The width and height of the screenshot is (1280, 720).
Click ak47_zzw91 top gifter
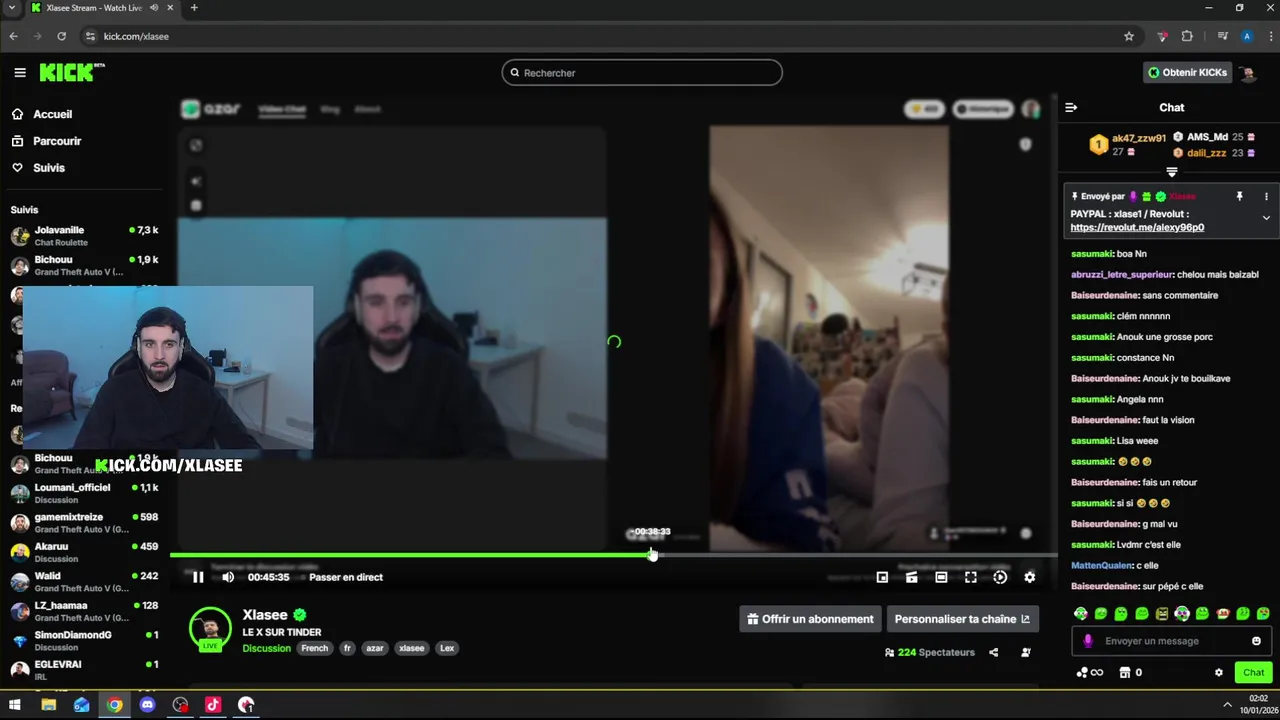coord(1139,138)
